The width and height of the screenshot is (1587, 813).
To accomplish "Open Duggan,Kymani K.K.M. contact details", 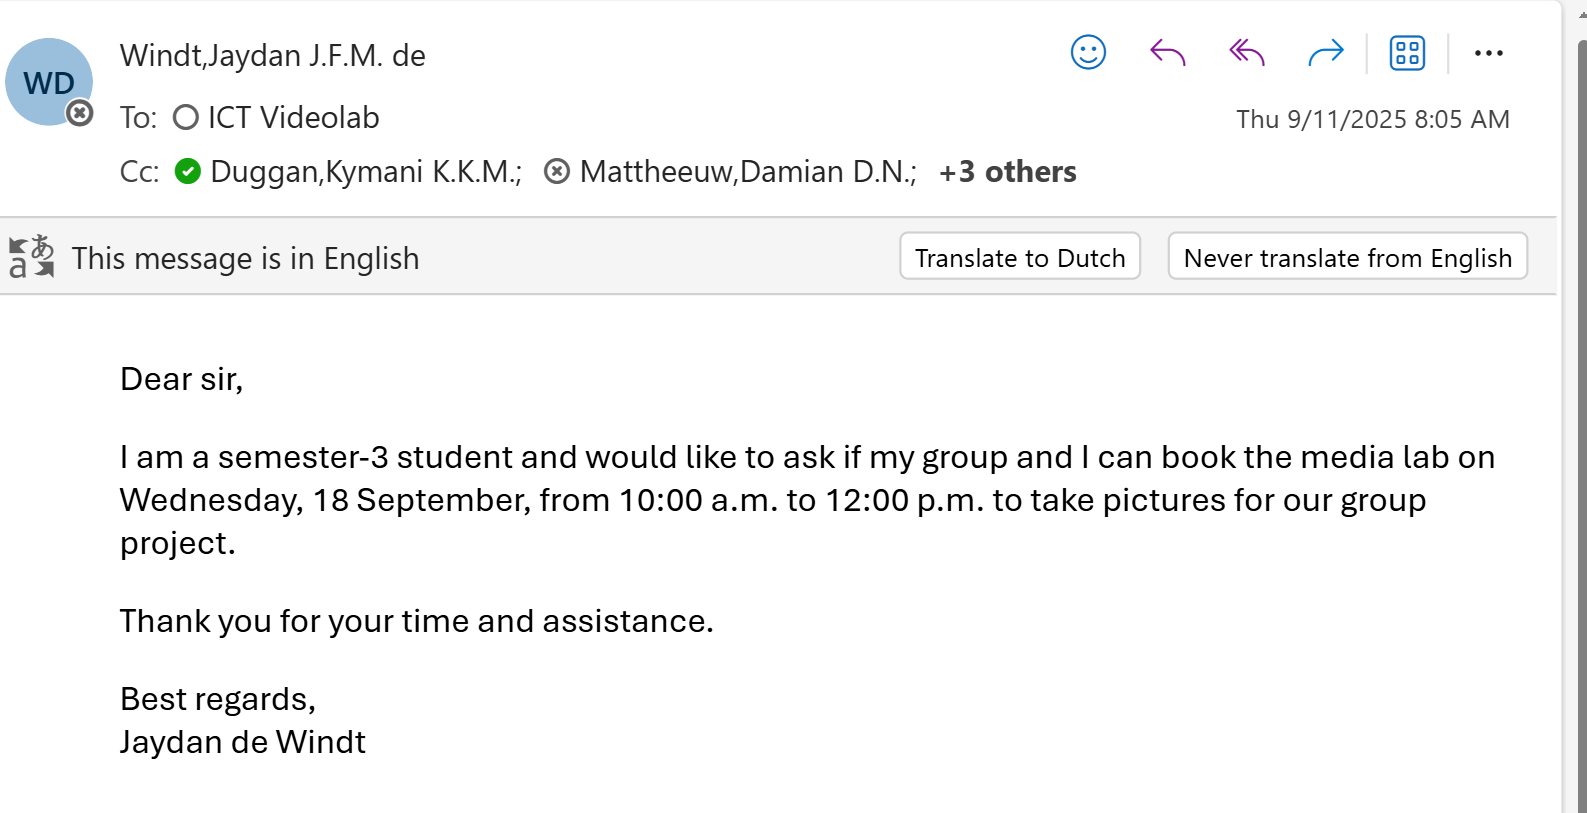I will click(363, 171).
